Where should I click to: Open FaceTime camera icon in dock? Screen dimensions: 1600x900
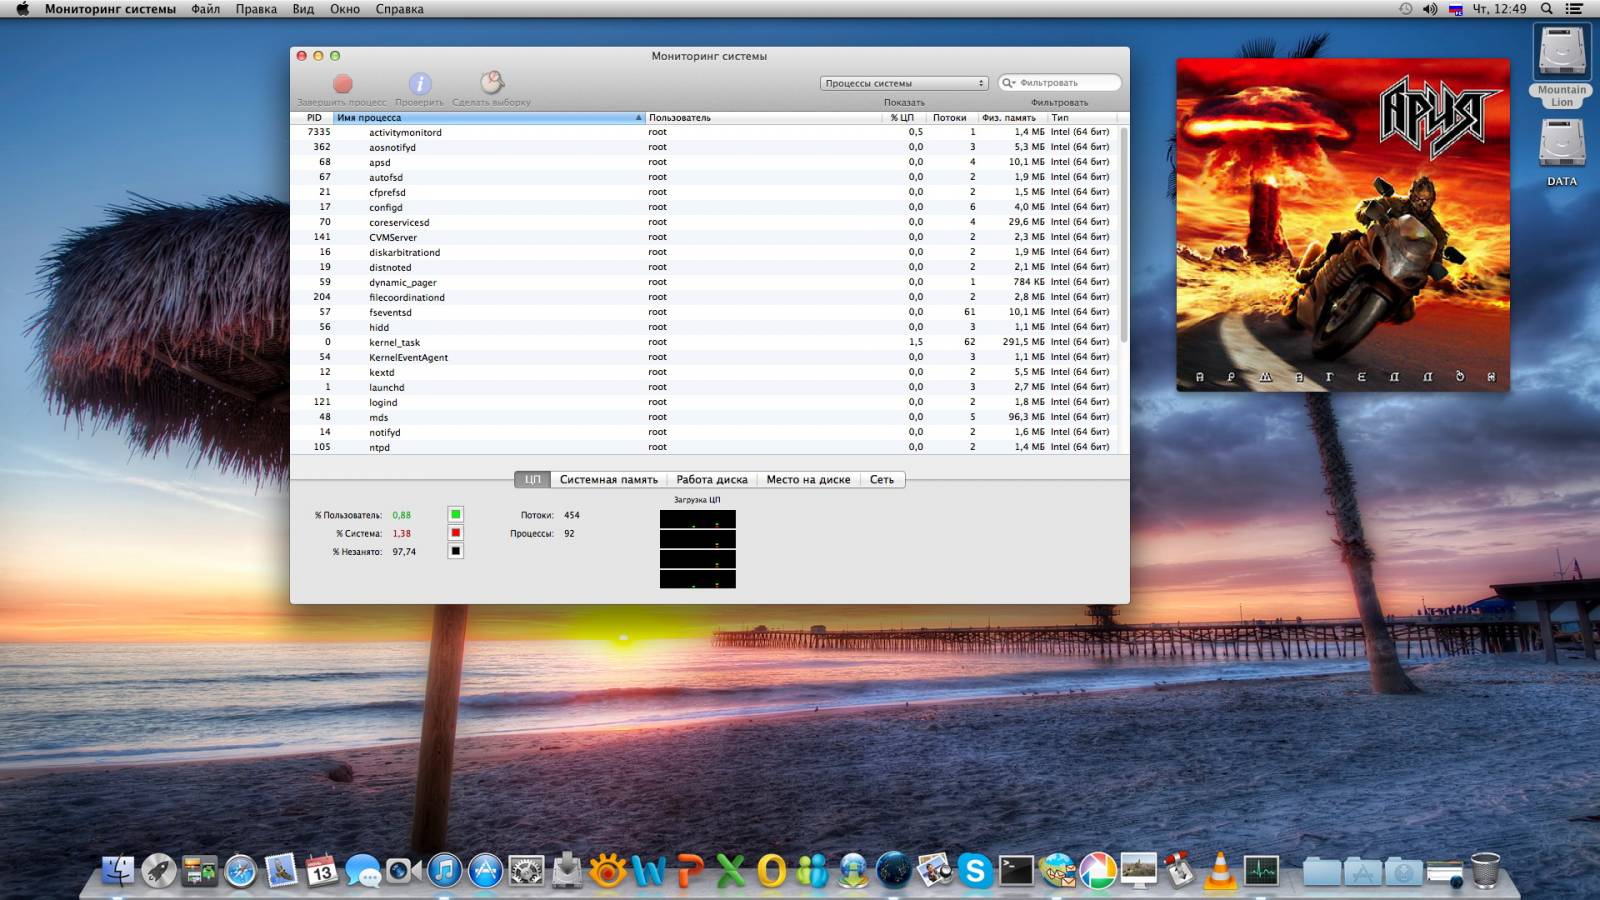(404, 871)
